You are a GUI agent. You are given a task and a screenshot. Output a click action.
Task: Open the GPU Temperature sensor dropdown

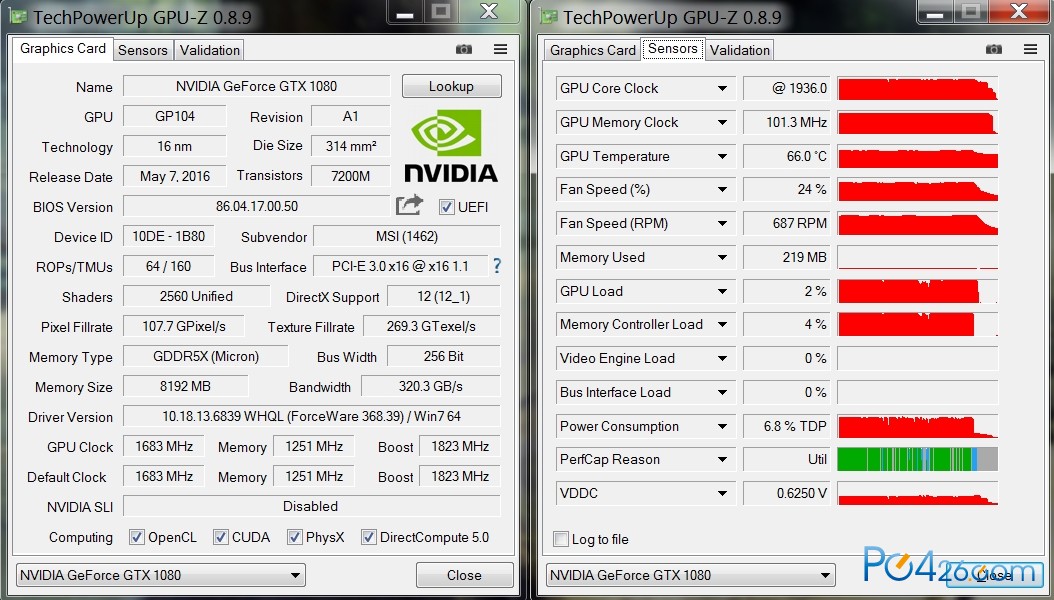tap(722, 156)
